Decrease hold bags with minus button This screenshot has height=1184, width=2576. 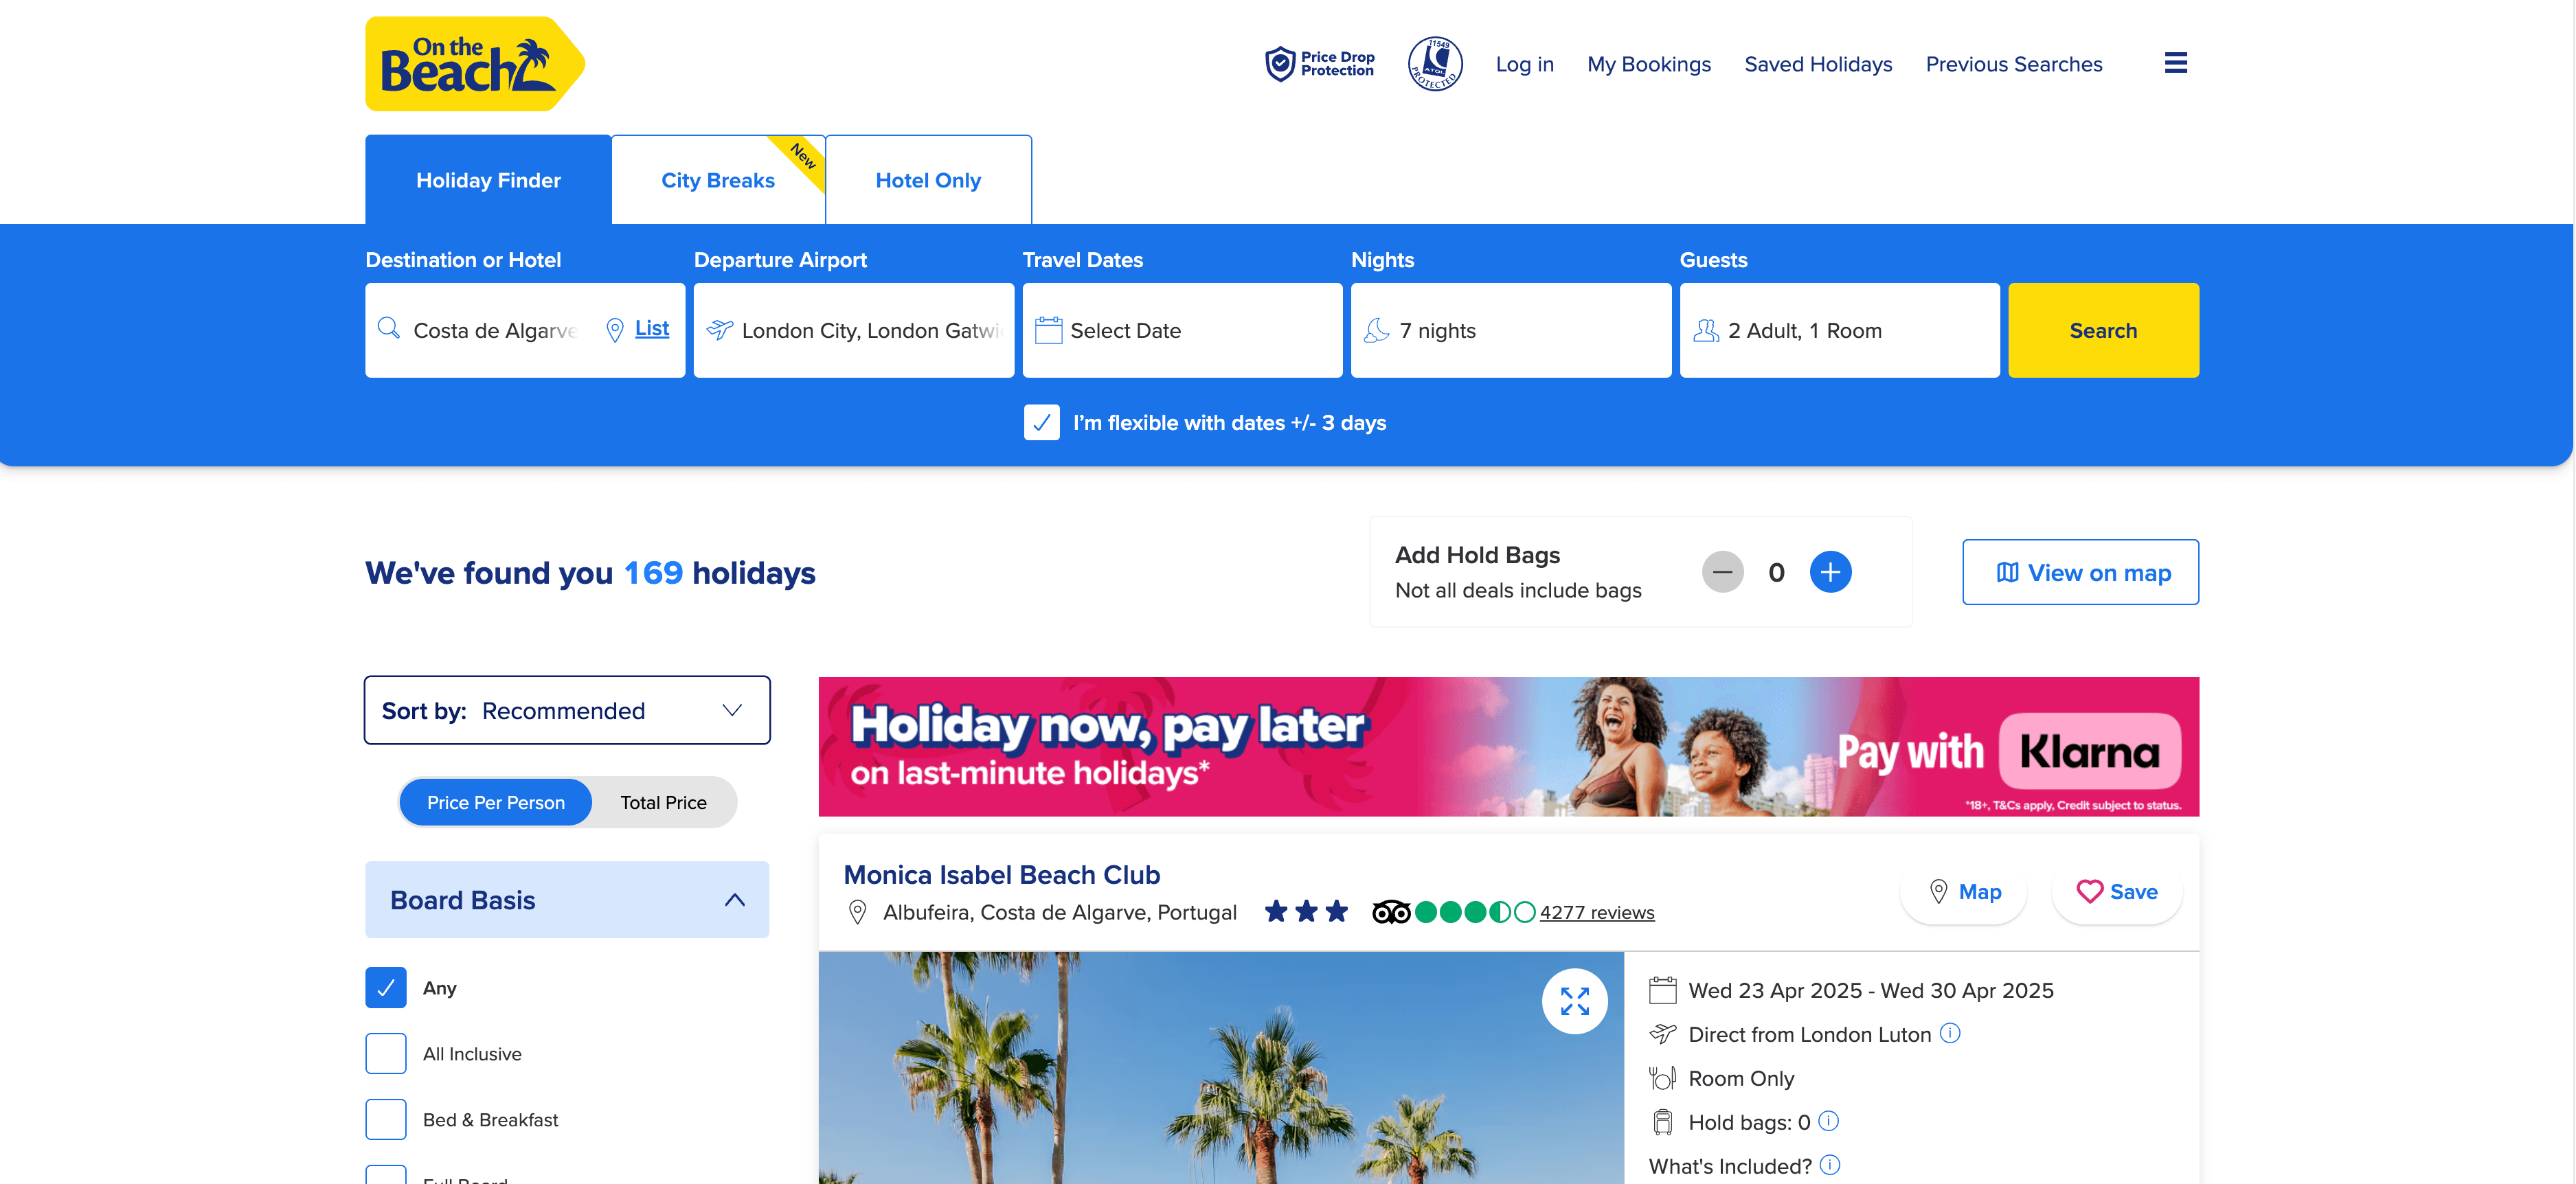pyautogui.click(x=1722, y=572)
